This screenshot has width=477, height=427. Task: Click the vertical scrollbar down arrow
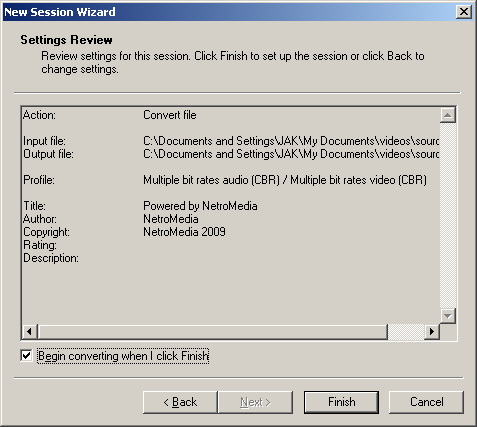click(448, 316)
